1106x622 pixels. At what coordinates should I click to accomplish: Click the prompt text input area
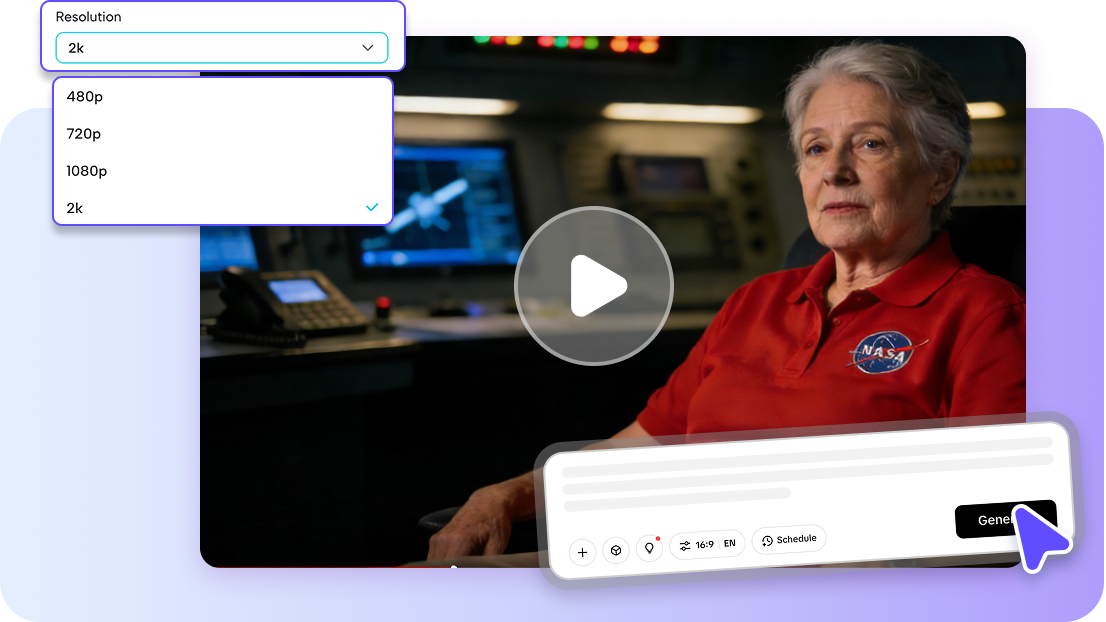[x=790, y=475]
